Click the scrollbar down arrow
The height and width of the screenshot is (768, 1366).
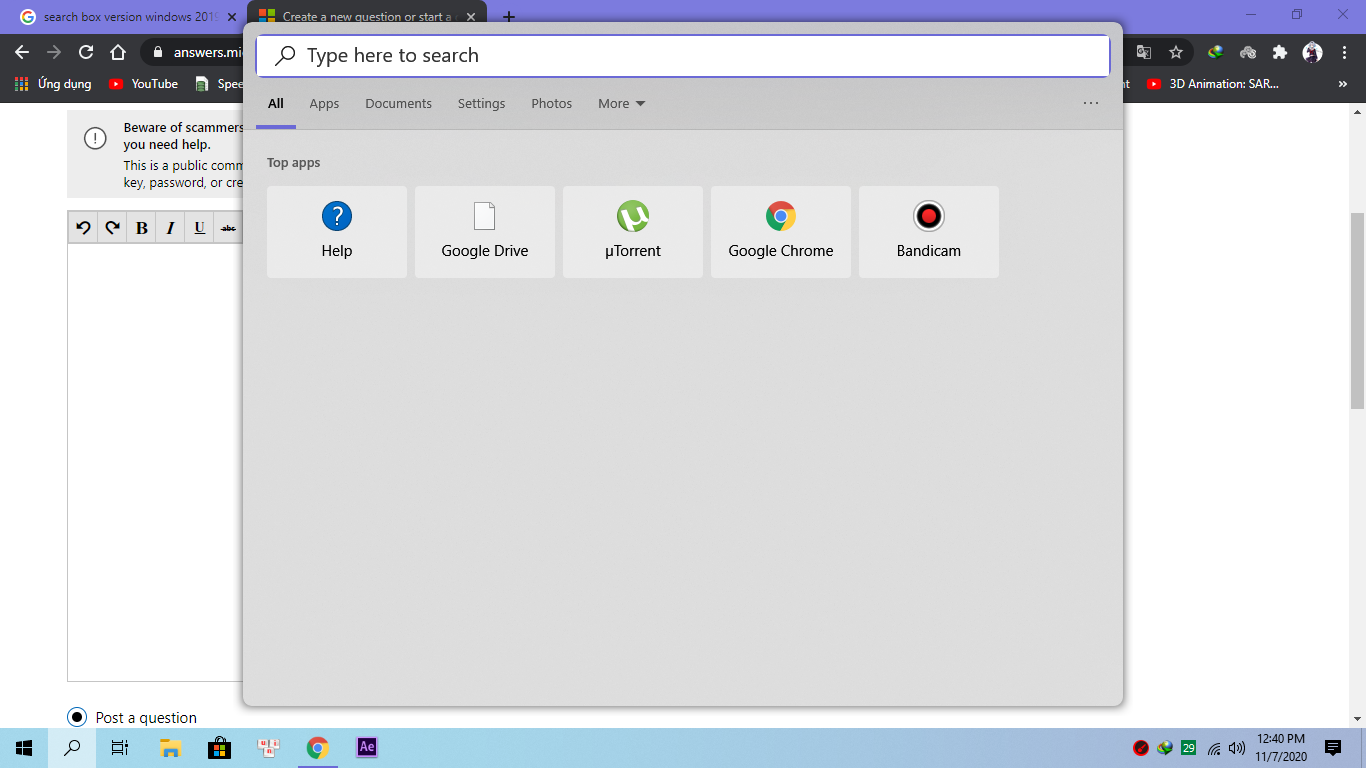1357,718
